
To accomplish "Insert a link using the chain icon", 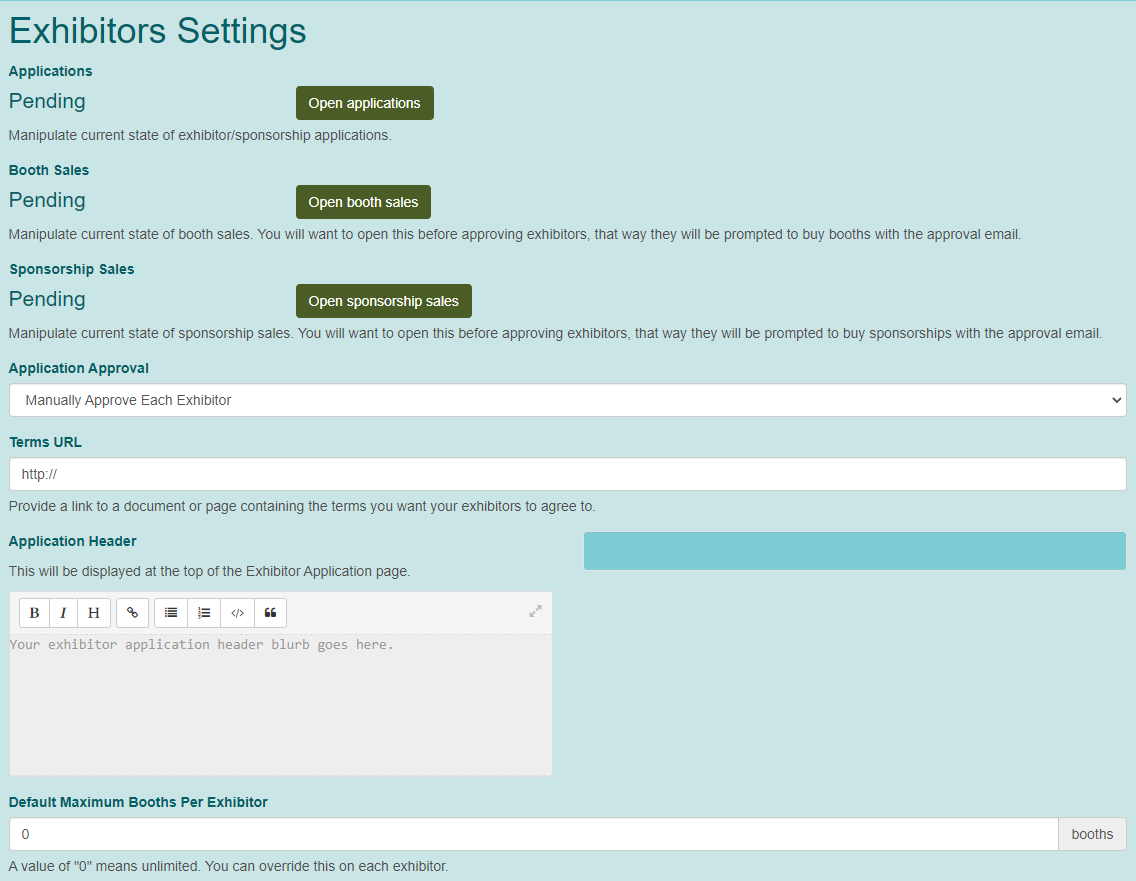I will click(x=133, y=613).
